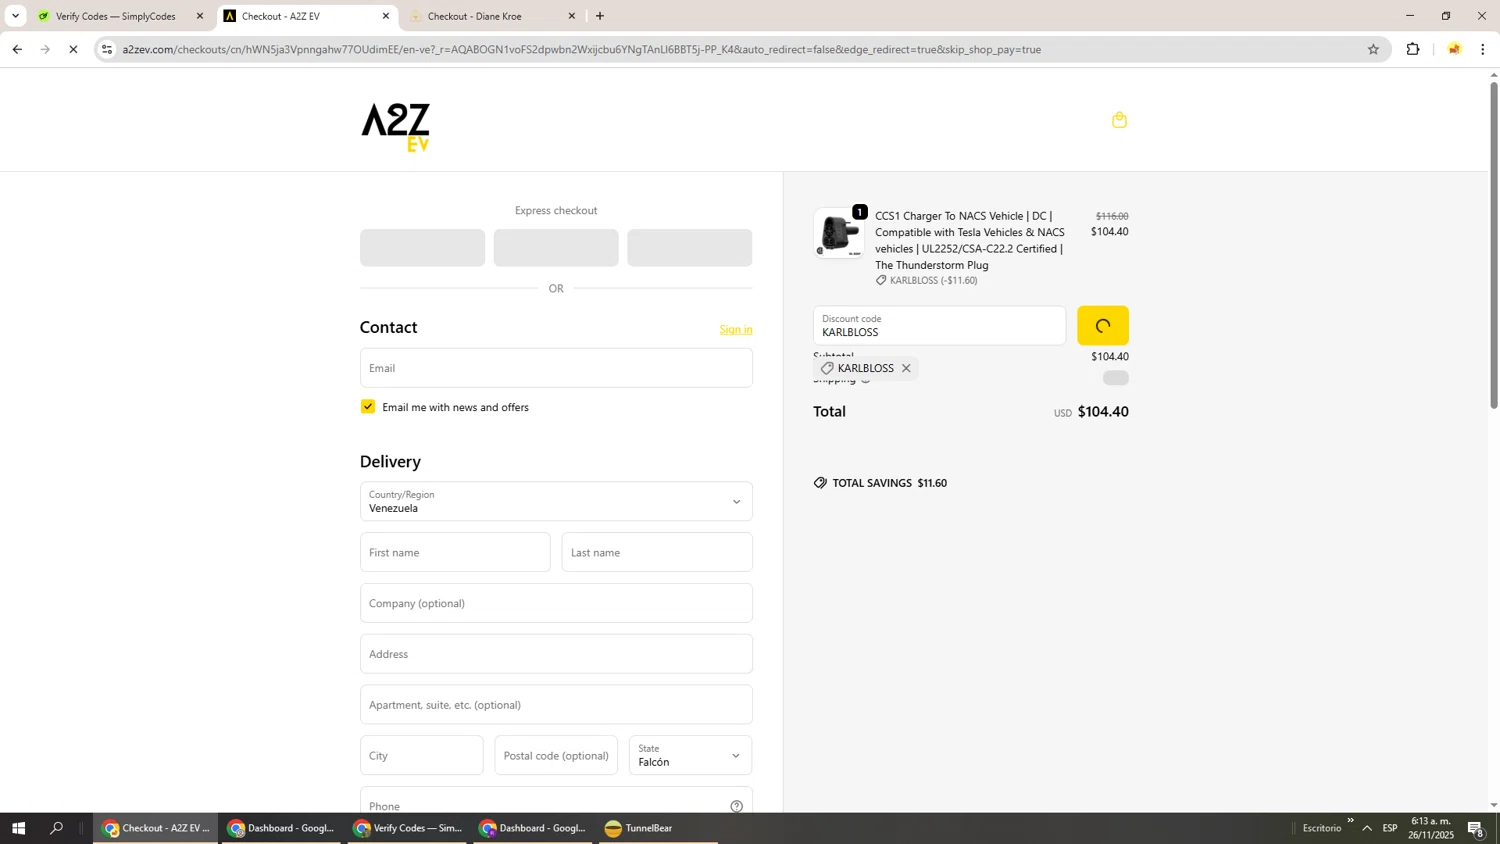The width and height of the screenshot is (1500, 844).
Task: Click the Company (optional) field
Action: 556,603
